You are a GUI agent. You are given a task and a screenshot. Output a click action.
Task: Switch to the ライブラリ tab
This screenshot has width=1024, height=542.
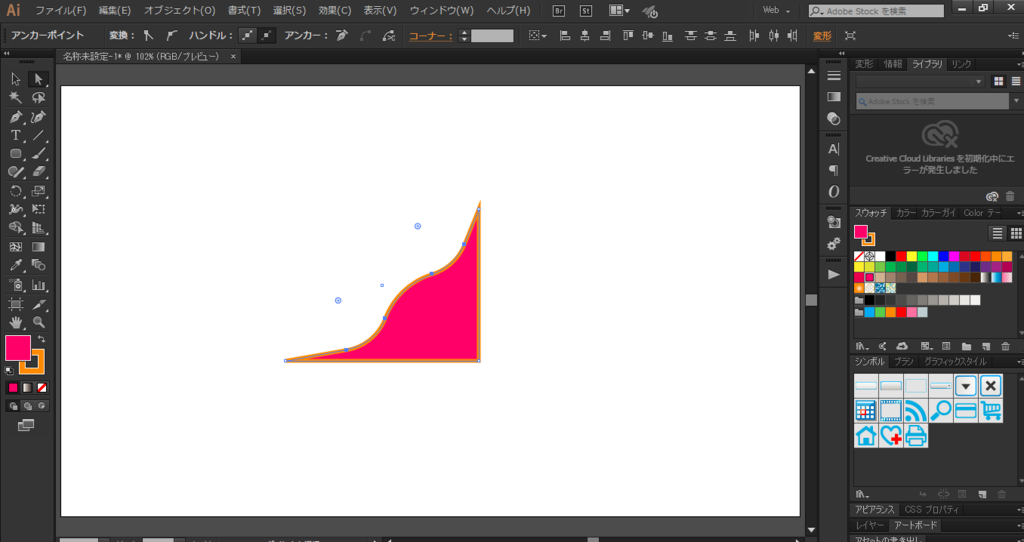pos(927,64)
